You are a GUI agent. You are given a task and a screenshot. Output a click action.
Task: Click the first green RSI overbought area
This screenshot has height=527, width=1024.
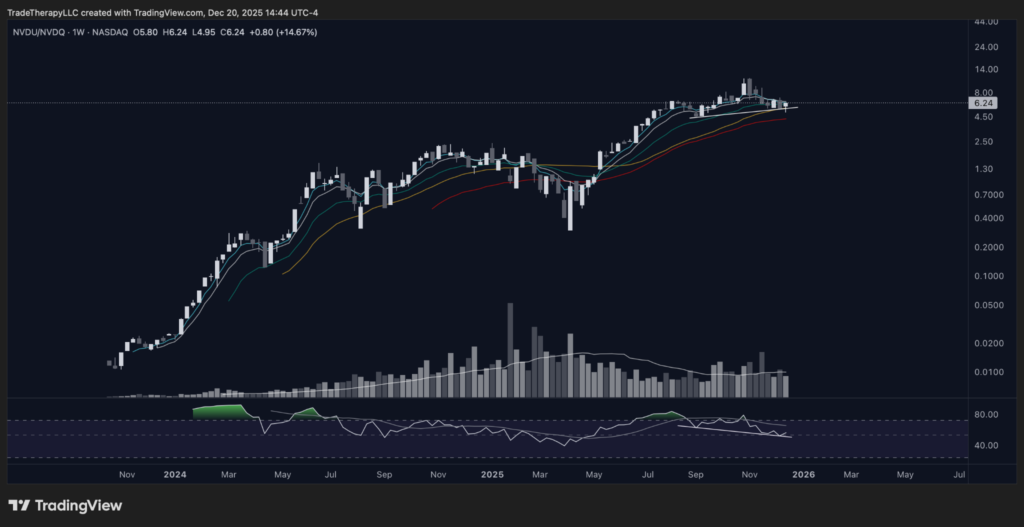(x=220, y=411)
